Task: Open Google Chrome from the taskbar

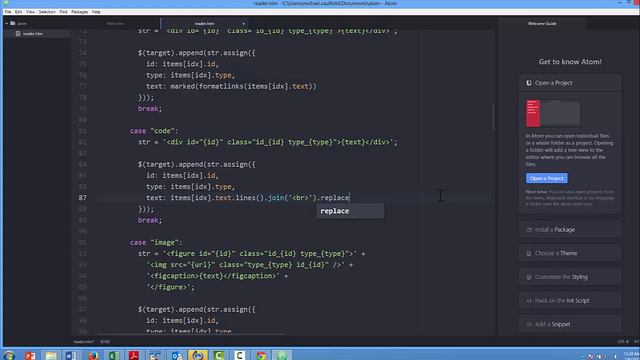Action: (260, 355)
